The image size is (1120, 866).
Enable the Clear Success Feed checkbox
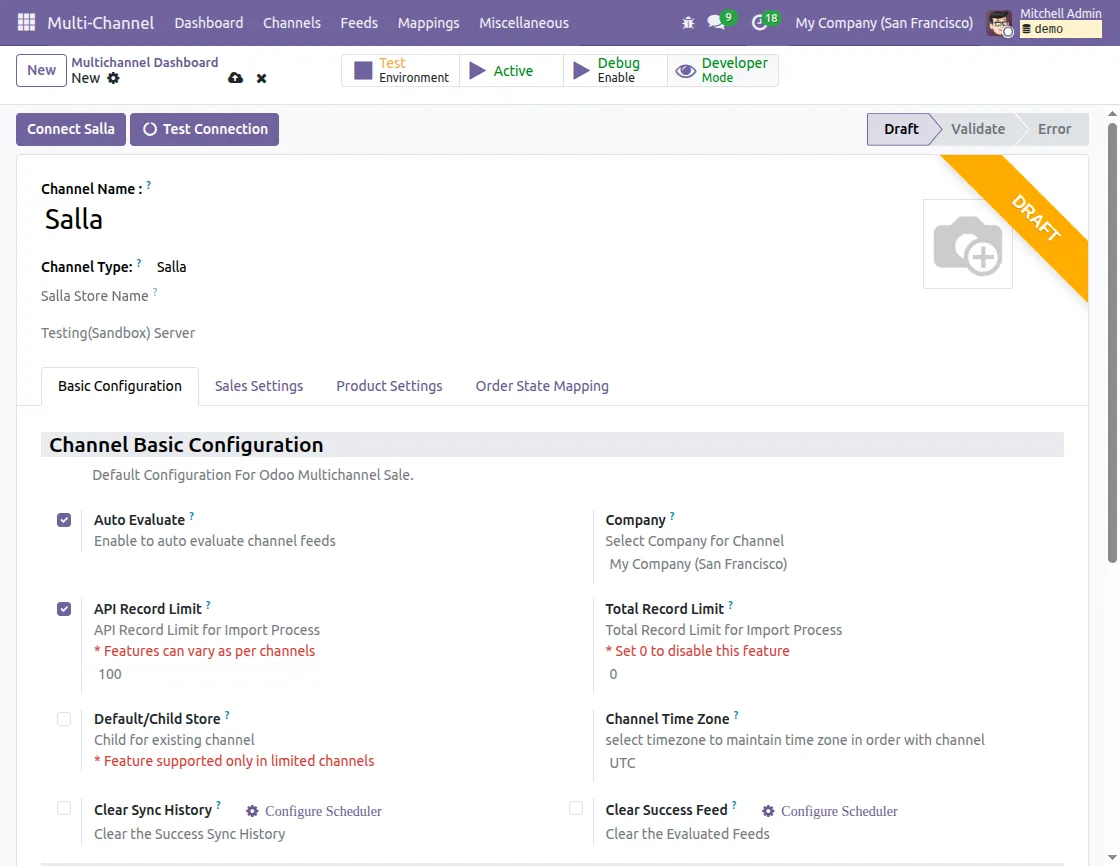576,808
